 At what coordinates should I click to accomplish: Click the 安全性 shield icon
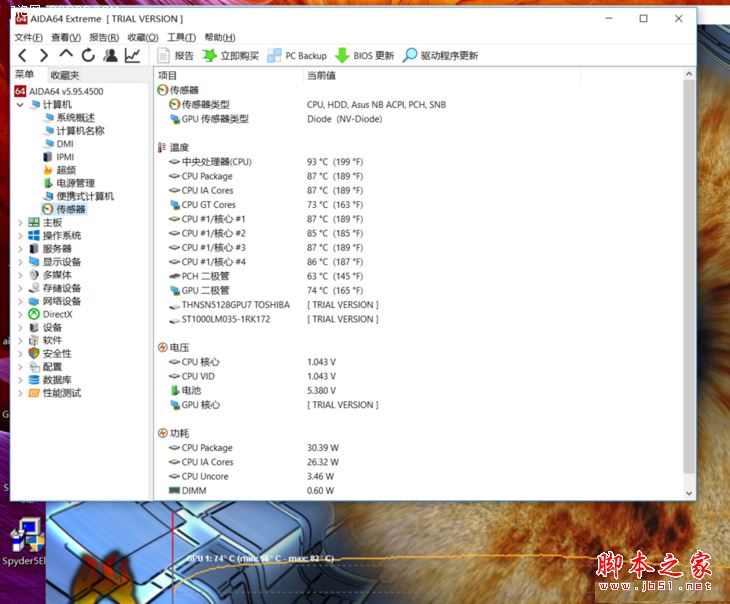coord(34,353)
